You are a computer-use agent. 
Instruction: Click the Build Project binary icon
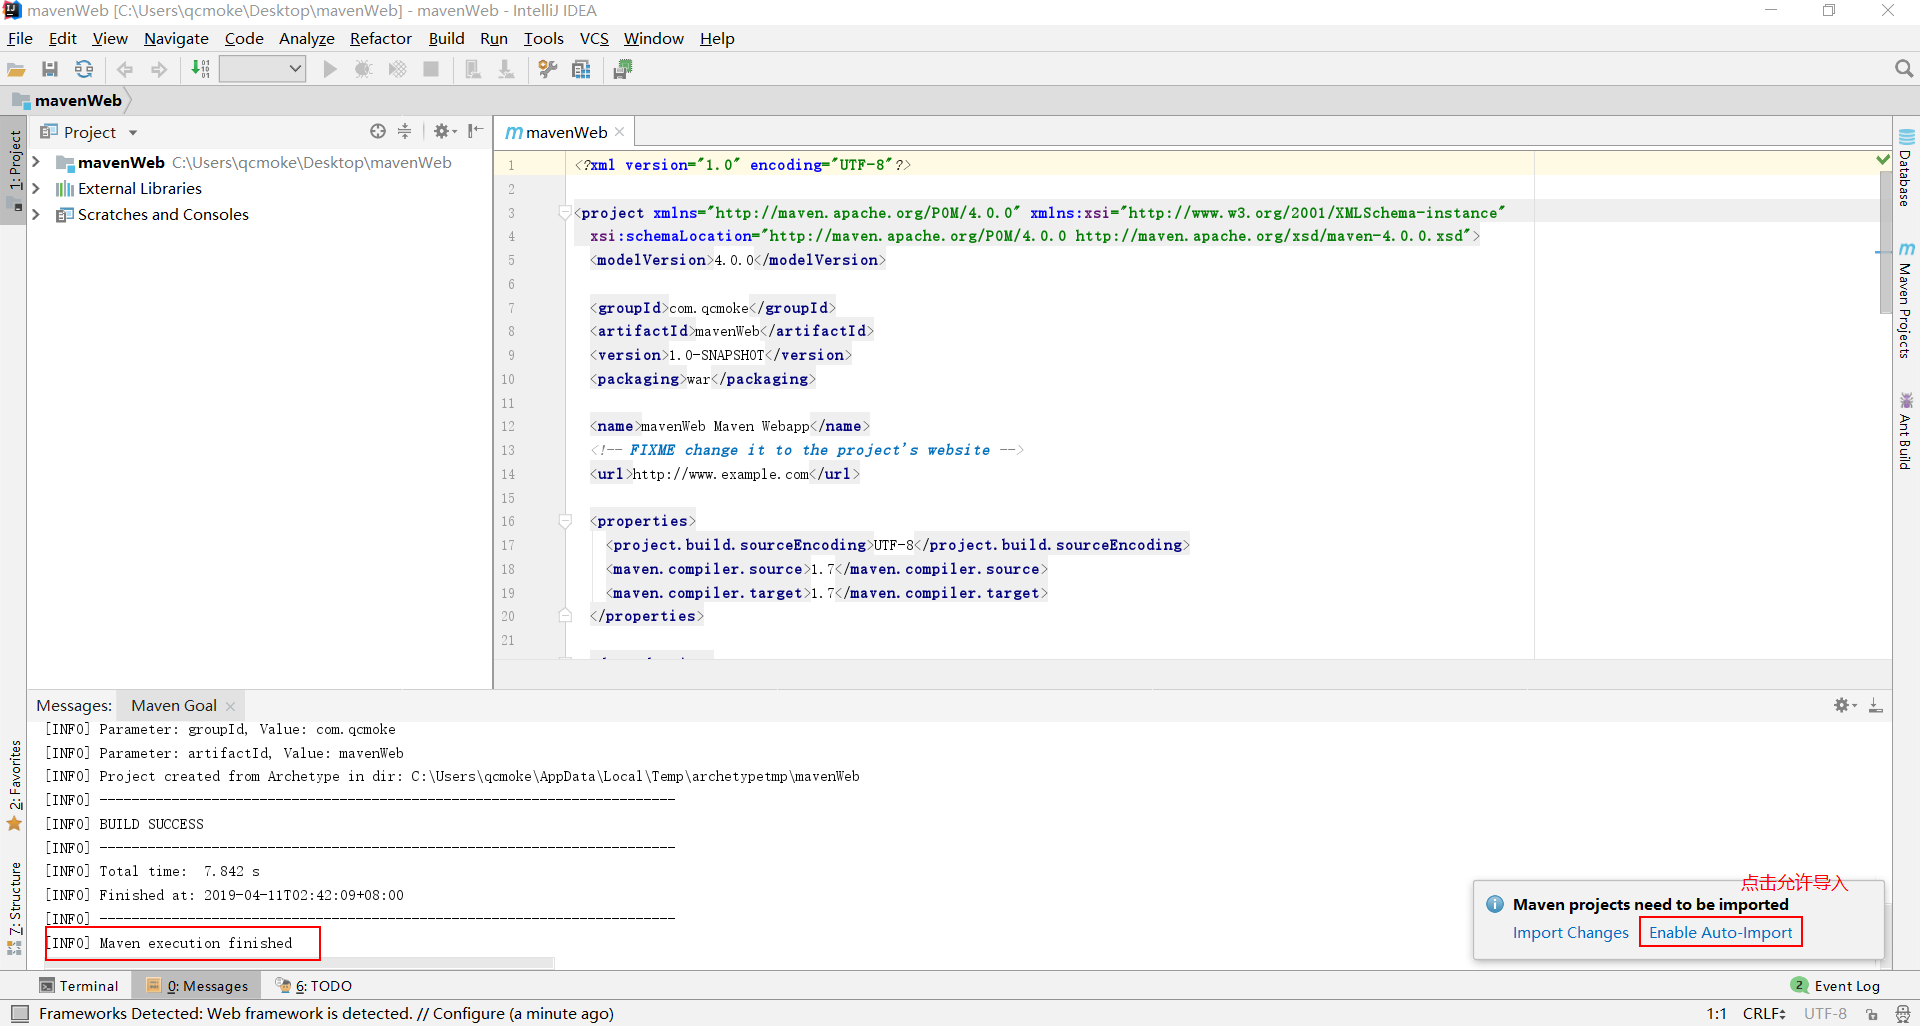click(x=201, y=69)
